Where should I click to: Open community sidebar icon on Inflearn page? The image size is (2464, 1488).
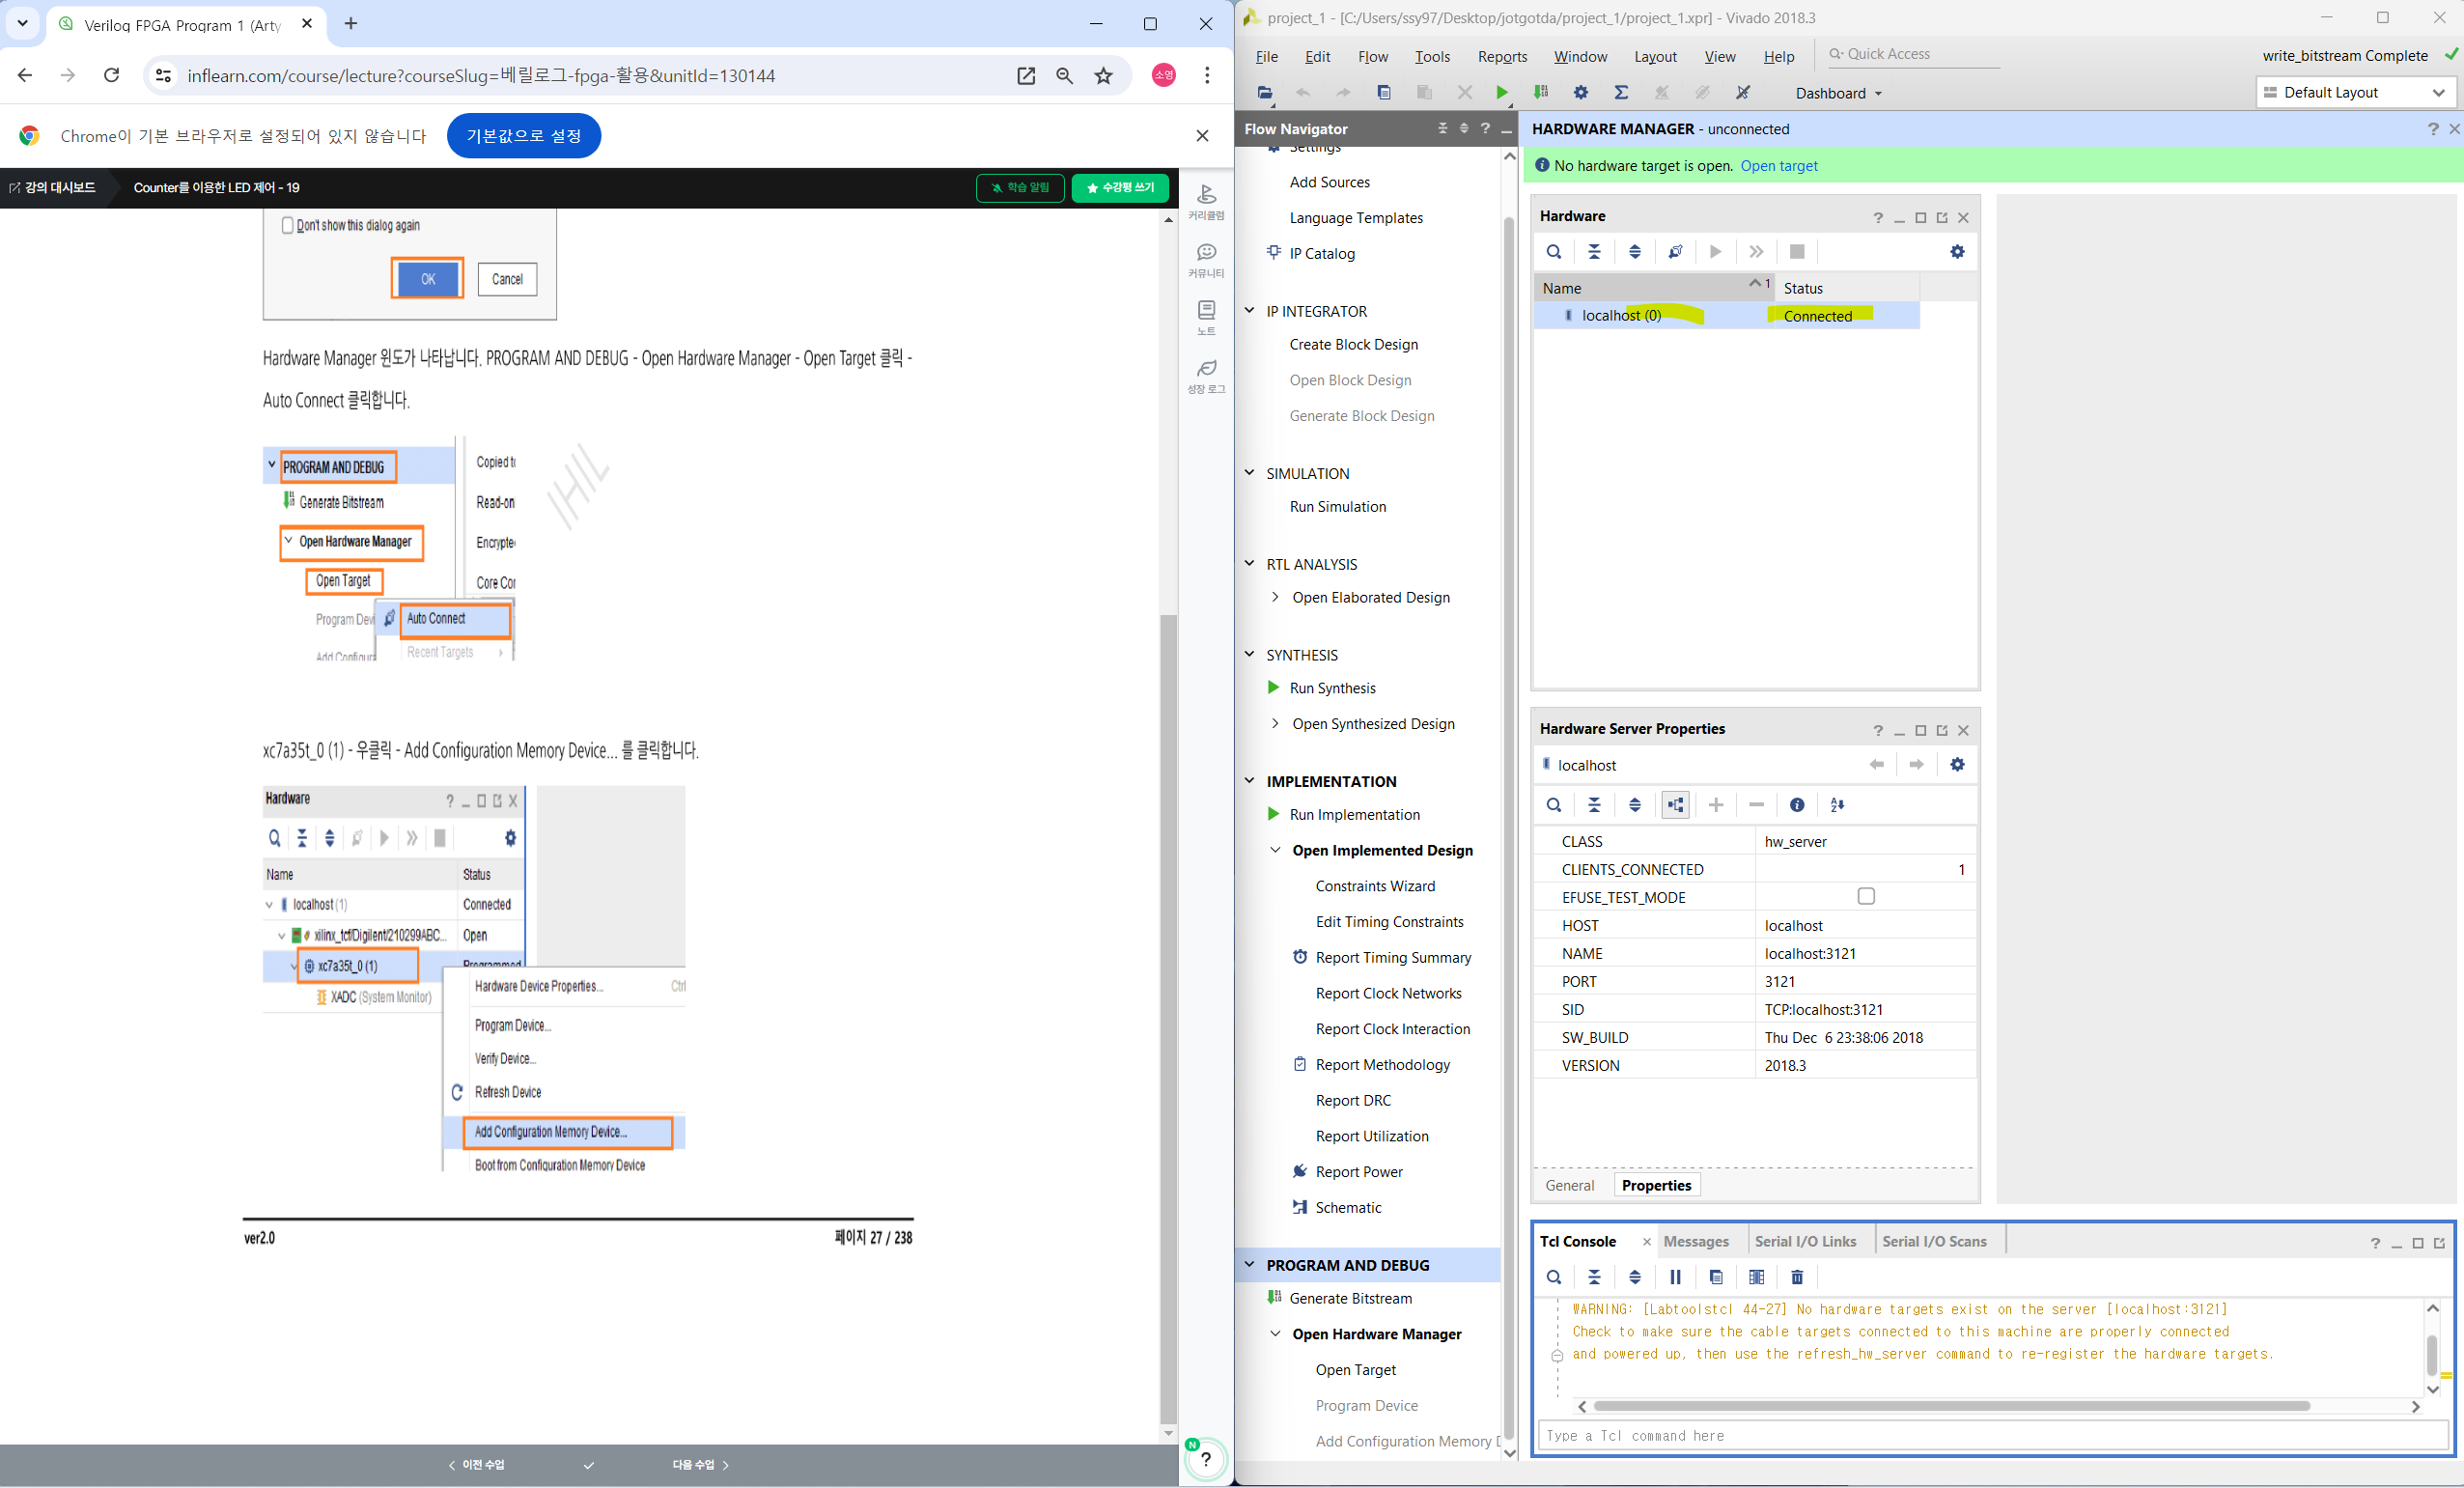pos(1206,259)
